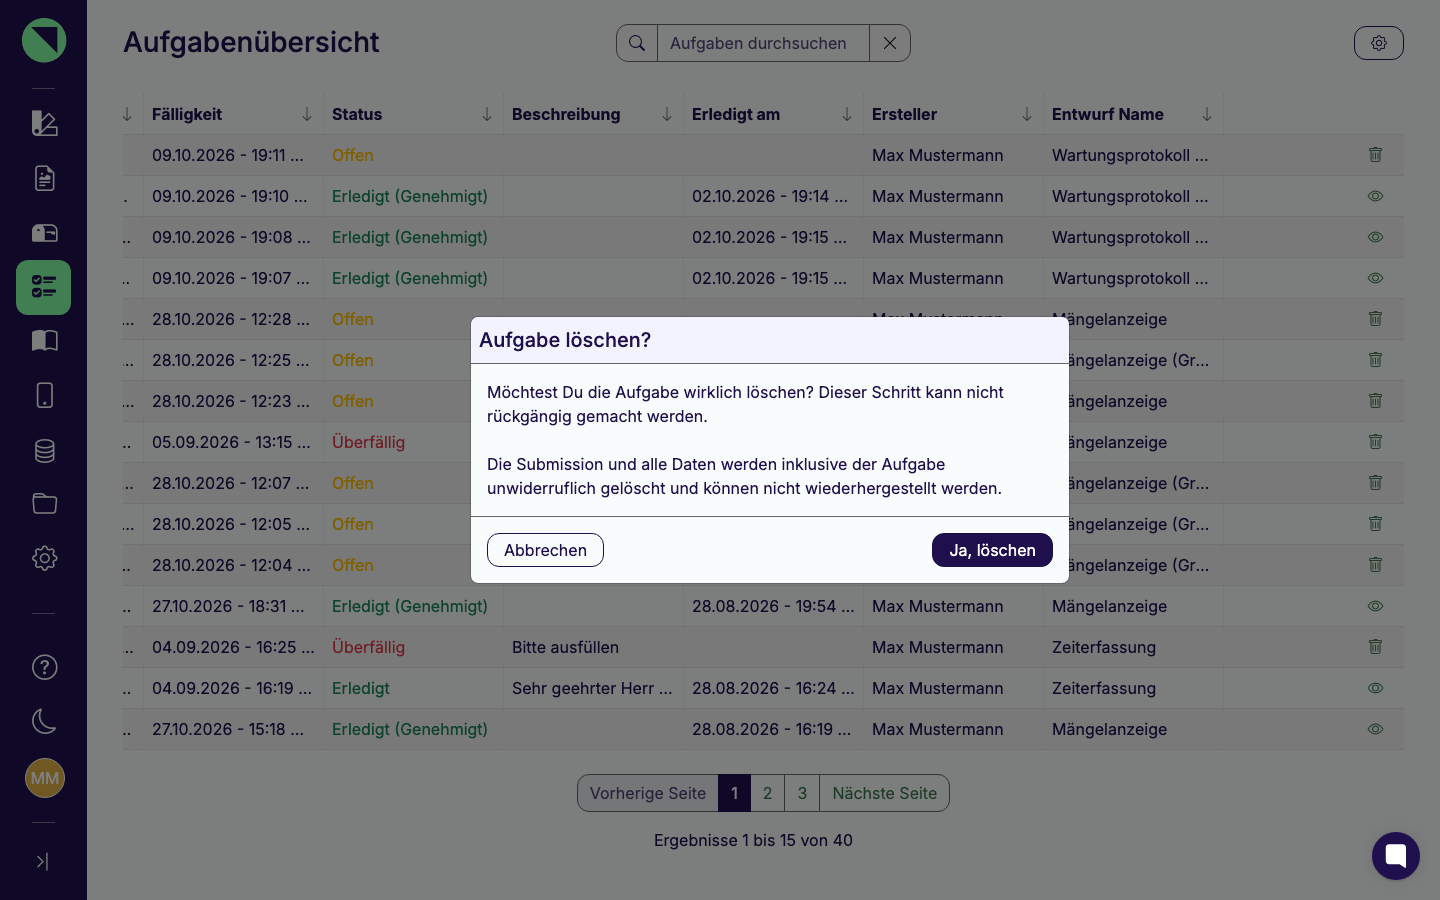
Task: Go to page 2 of results
Action: pyautogui.click(x=767, y=793)
